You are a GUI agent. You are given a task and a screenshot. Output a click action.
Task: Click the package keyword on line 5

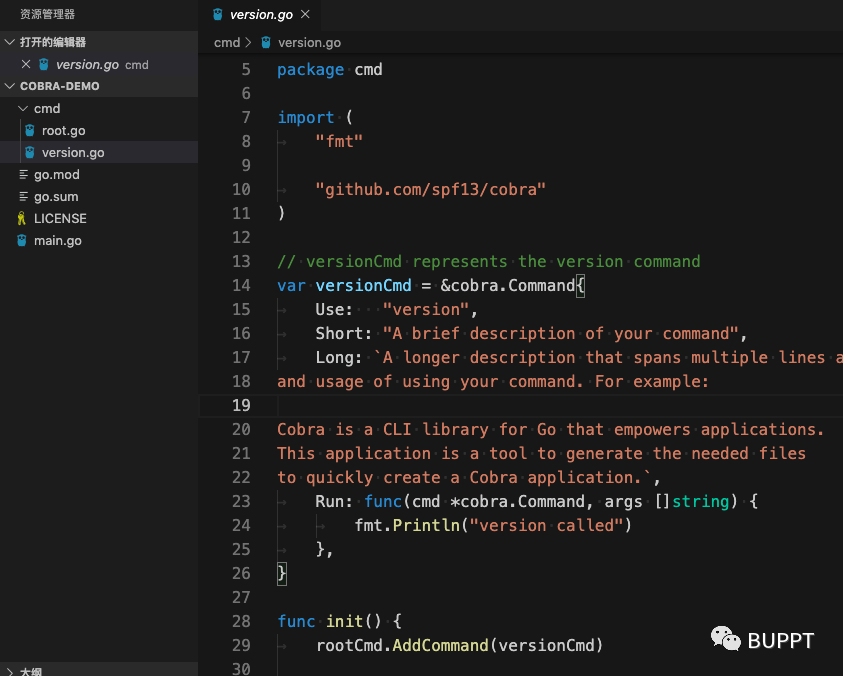click(x=310, y=70)
